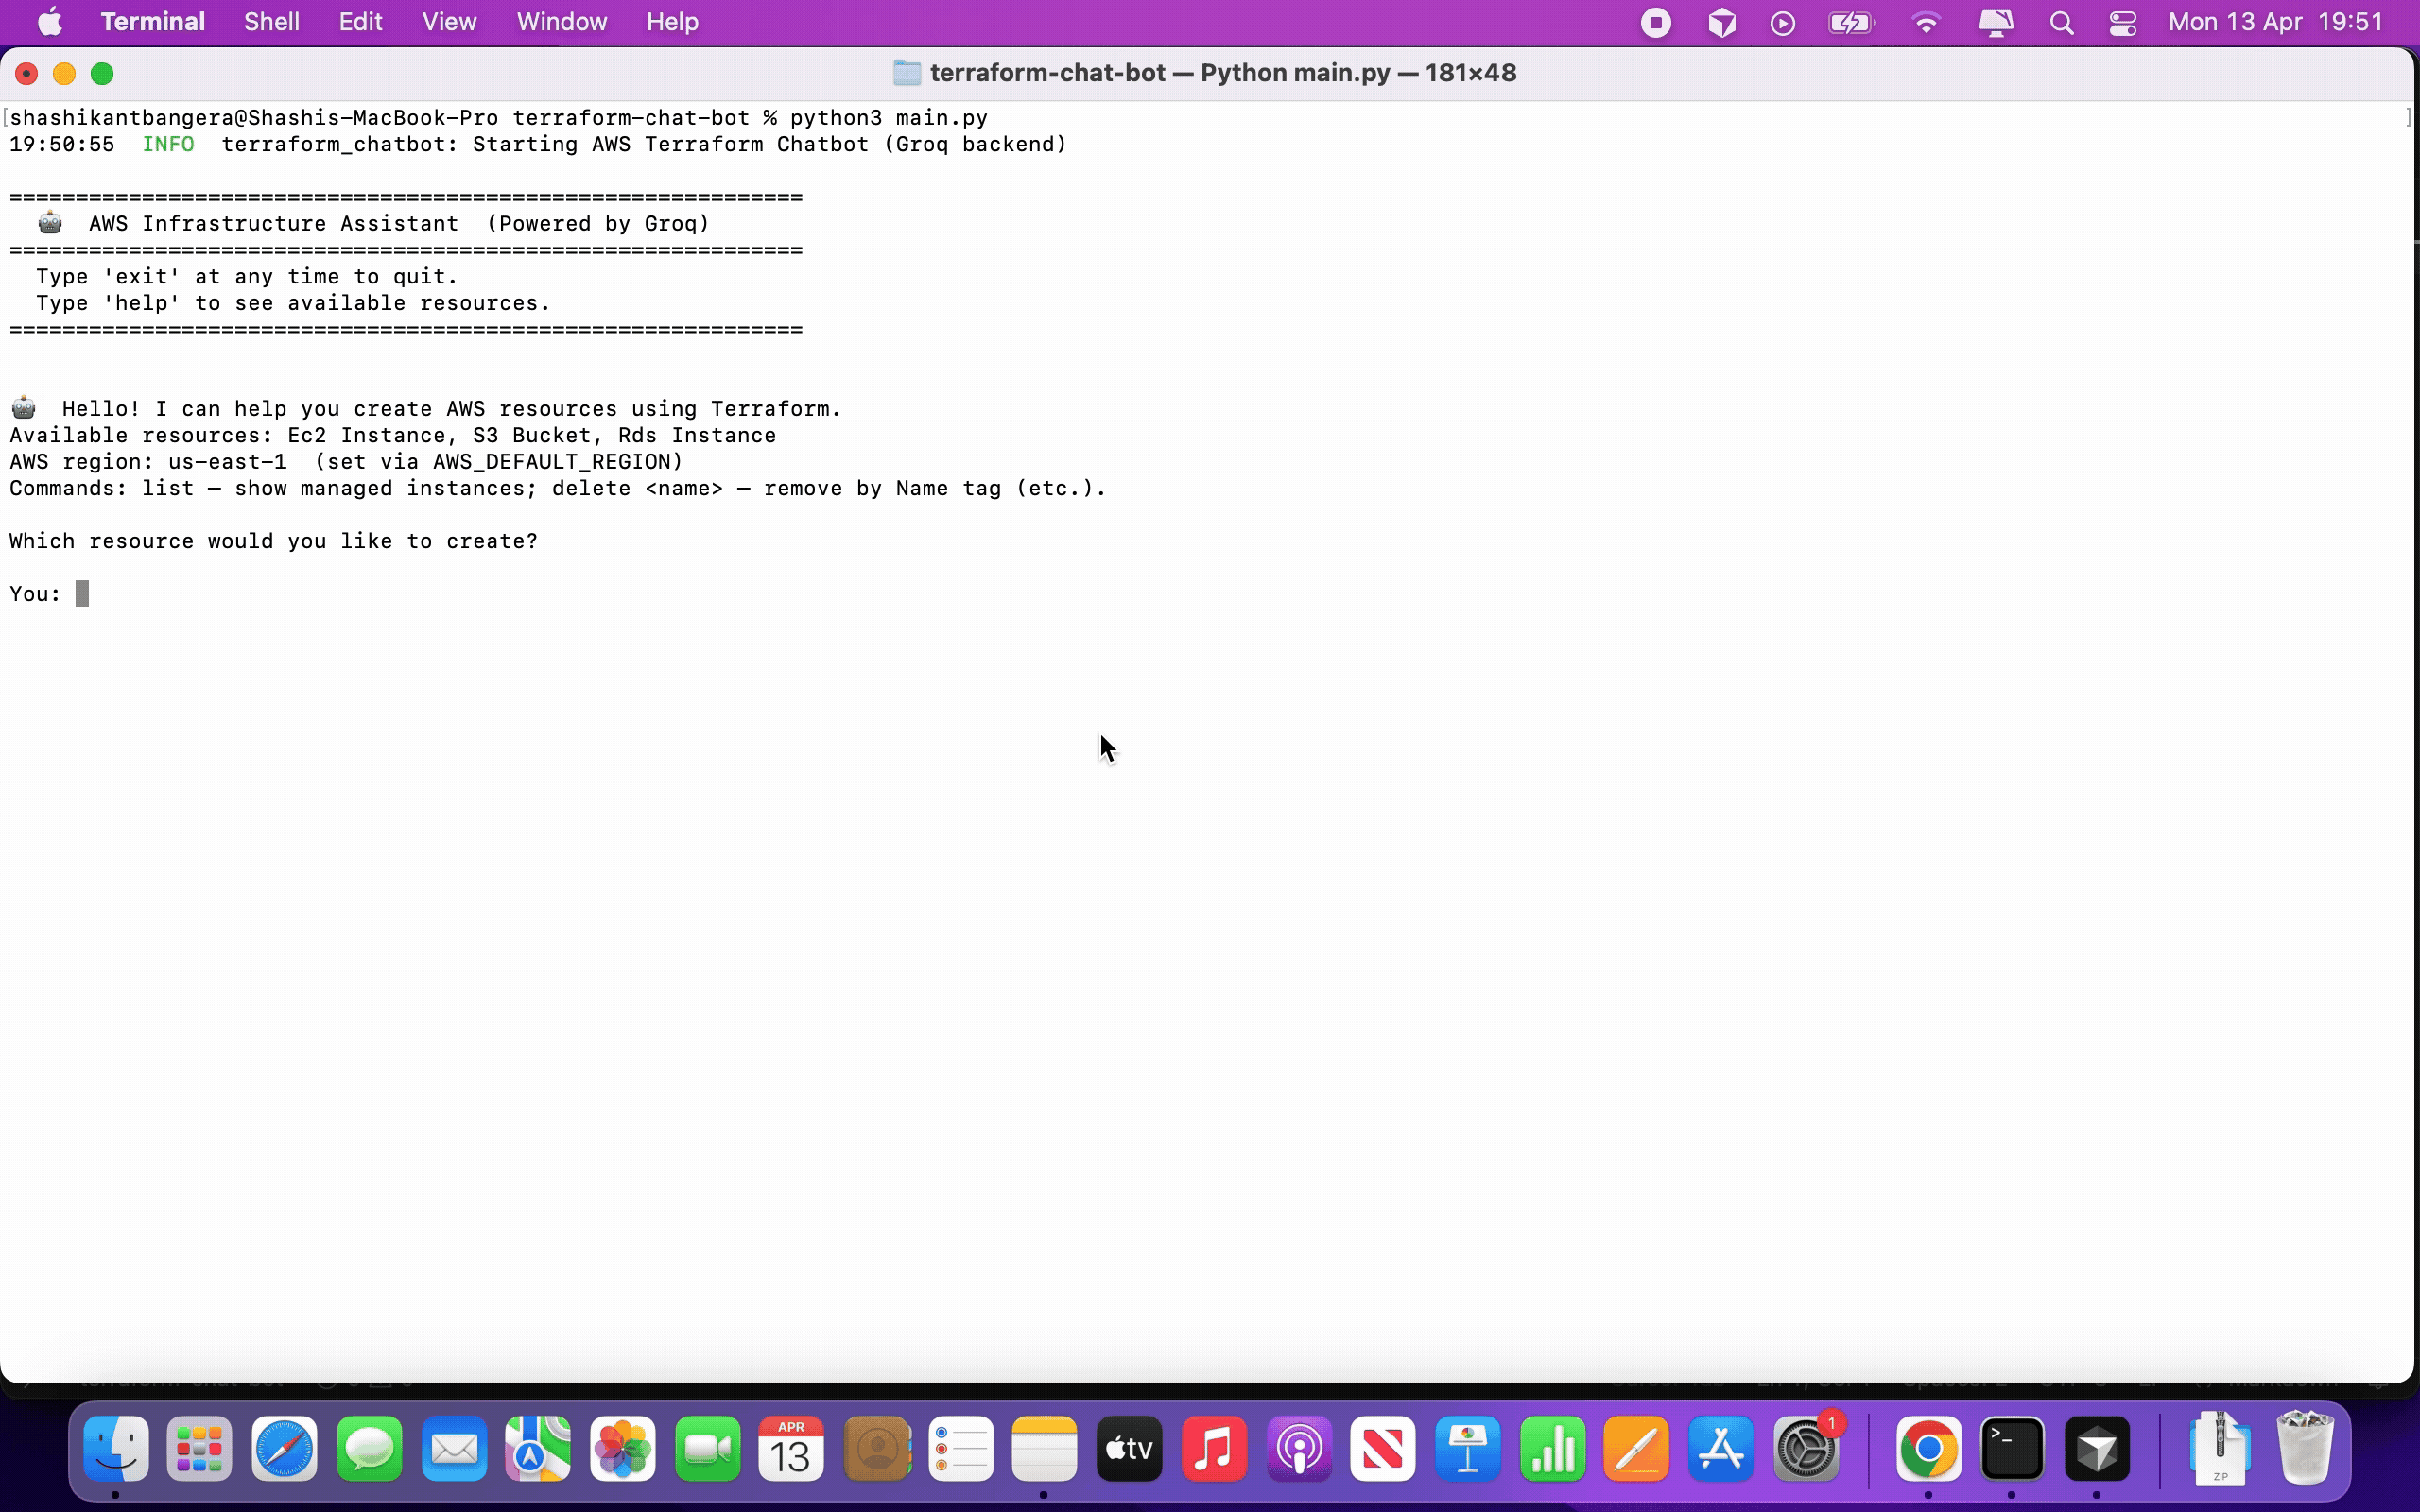Open the ZIP archive in the Dock
The width and height of the screenshot is (2420, 1512).
2220,1448
